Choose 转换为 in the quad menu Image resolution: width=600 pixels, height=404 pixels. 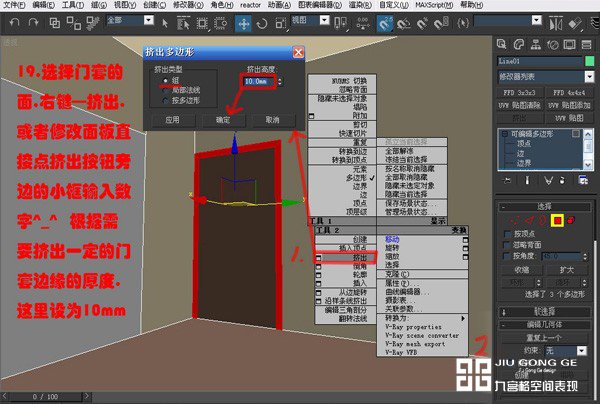[x=422, y=318]
